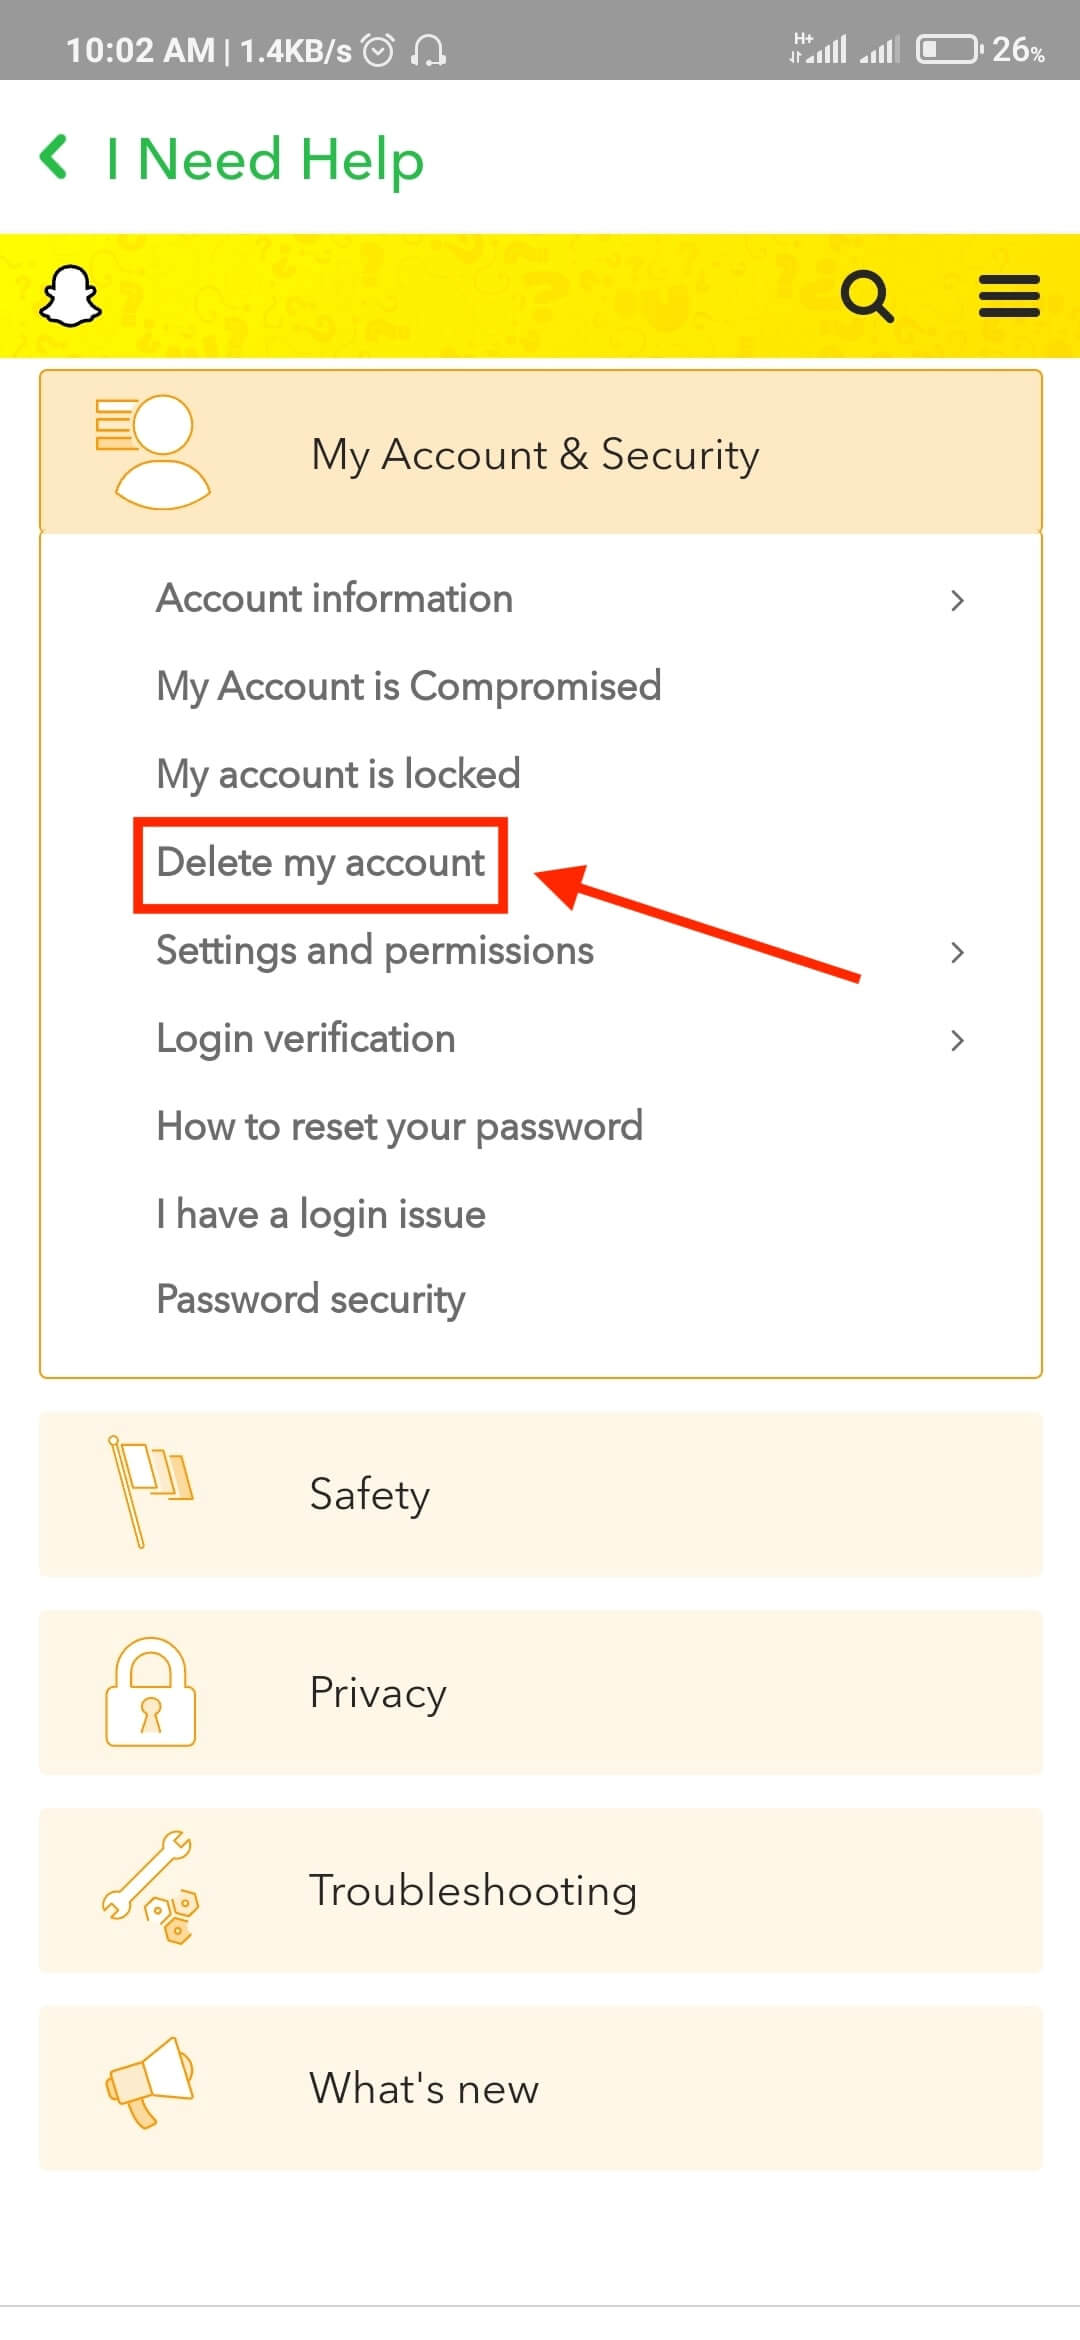
Task: Select I have a login issue
Action: 321,1215
